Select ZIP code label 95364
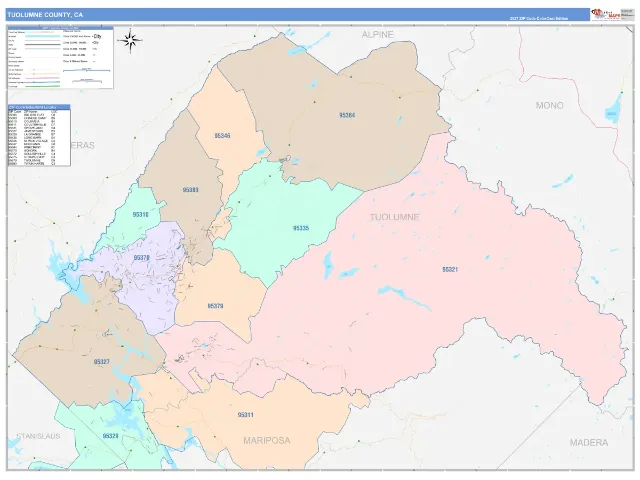This screenshot has width=640, height=480. (347, 115)
